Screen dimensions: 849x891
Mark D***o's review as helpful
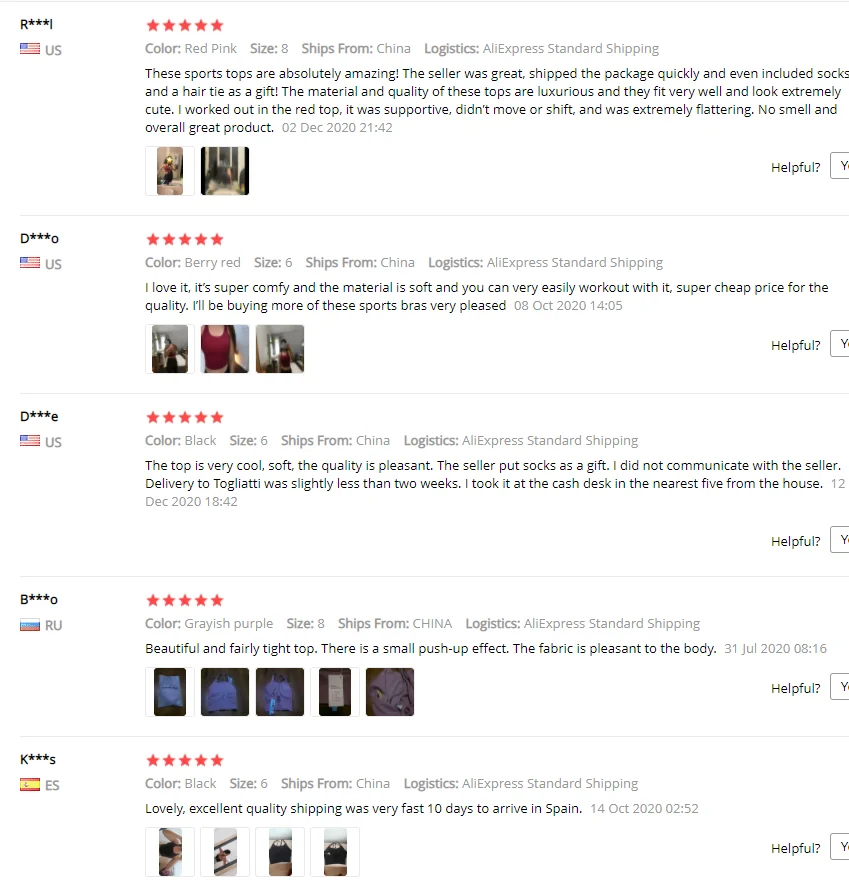coord(840,344)
